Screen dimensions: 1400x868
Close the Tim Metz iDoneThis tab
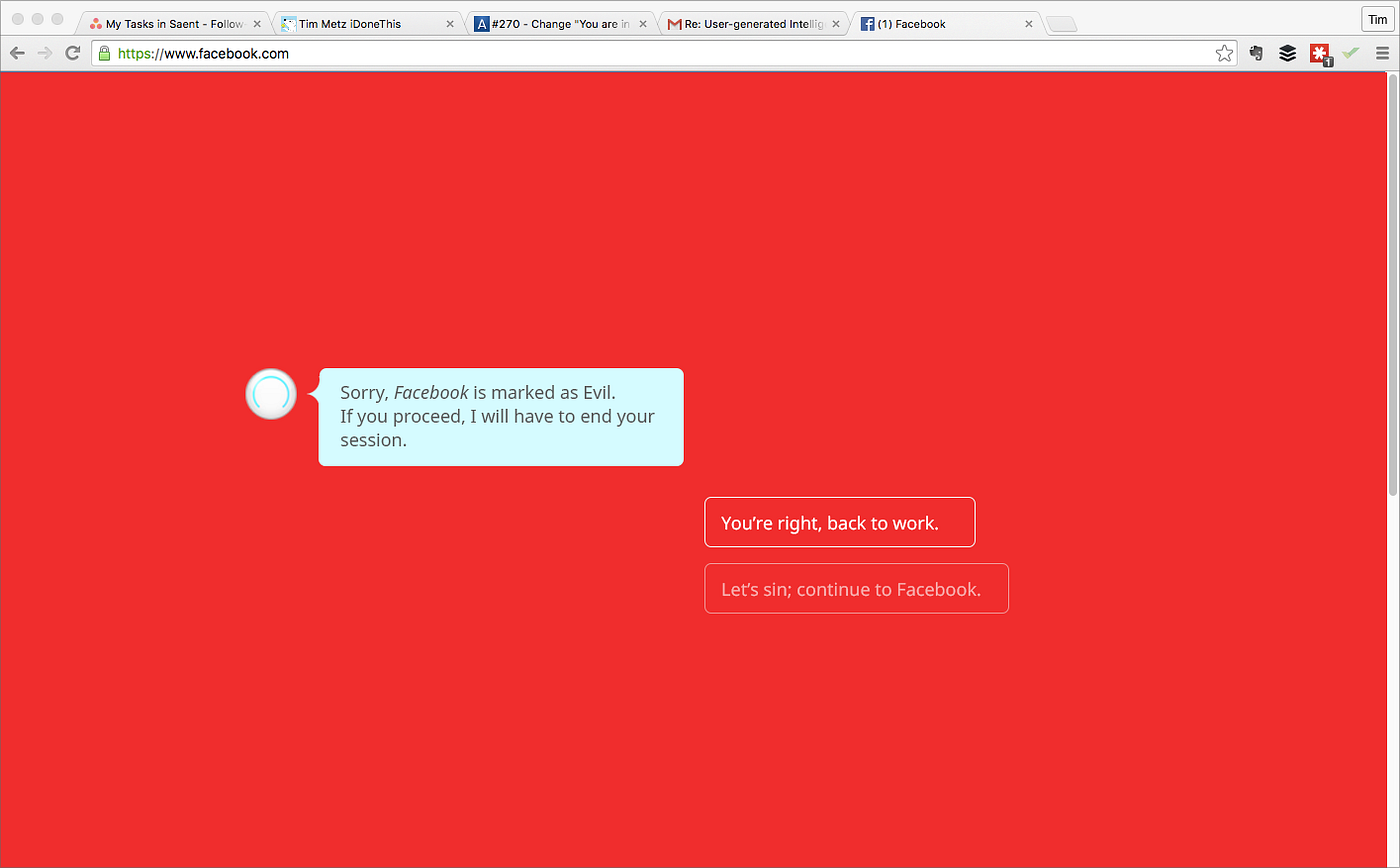point(450,24)
